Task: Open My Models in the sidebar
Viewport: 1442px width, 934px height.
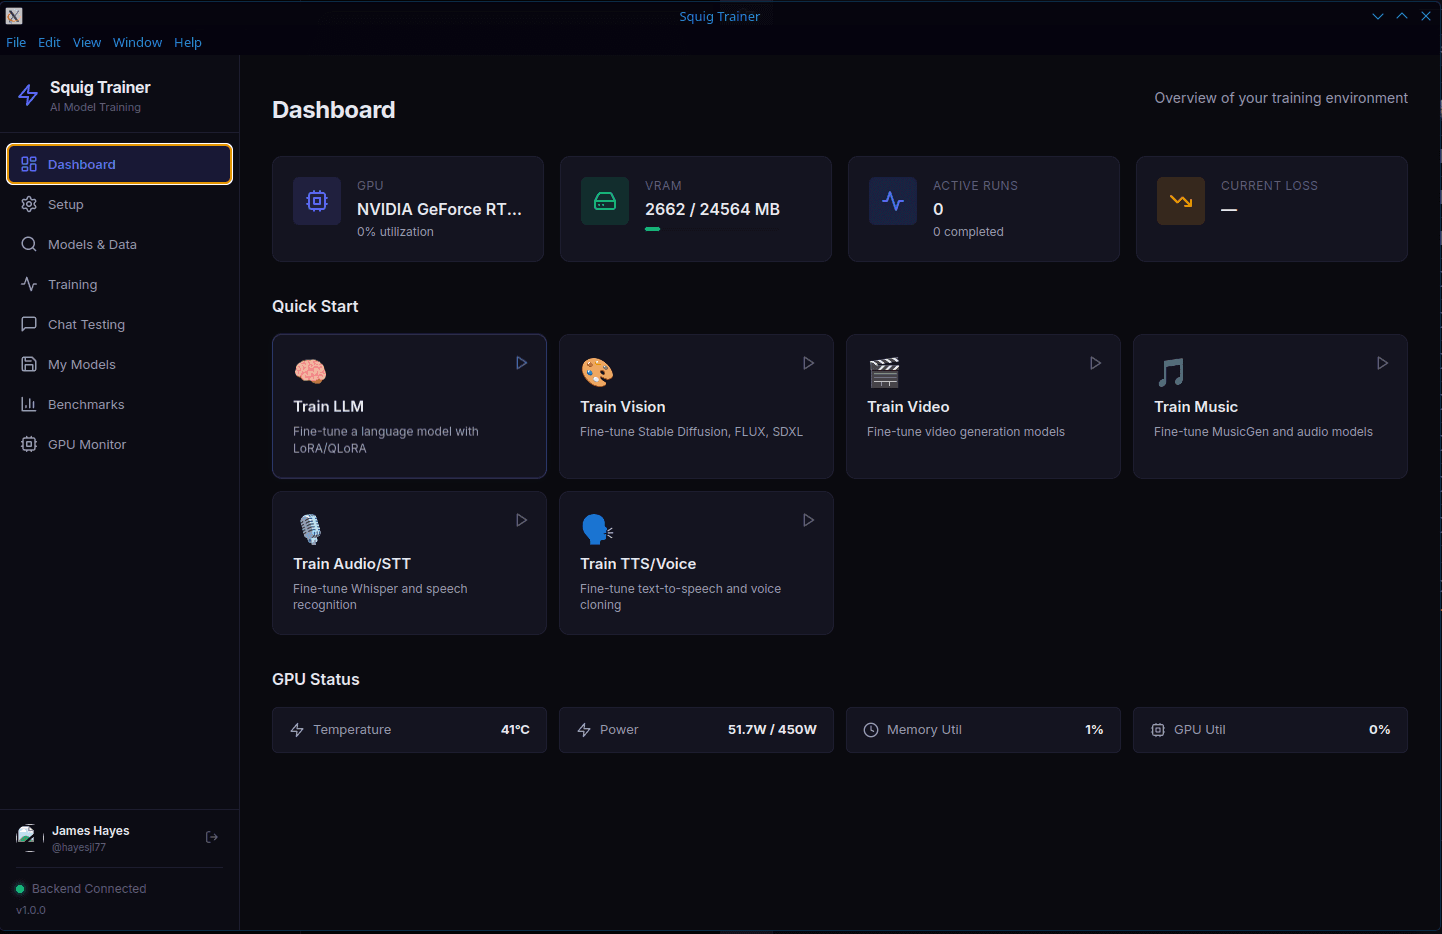Action: click(x=80, y=364)
